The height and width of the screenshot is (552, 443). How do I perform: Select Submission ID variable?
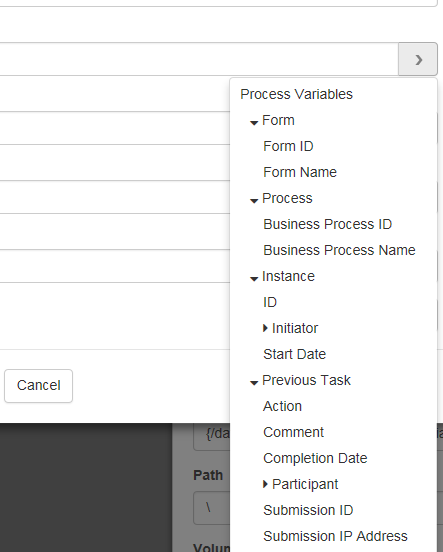point(308,510)
